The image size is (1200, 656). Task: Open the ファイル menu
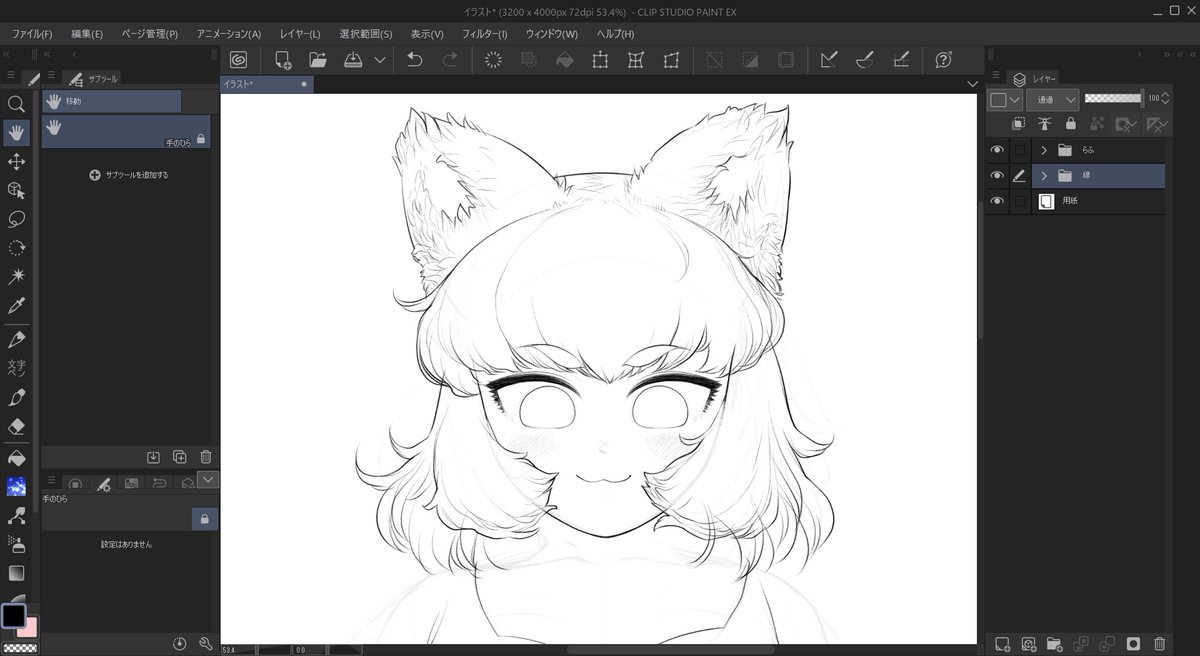[x=34, y=33]
